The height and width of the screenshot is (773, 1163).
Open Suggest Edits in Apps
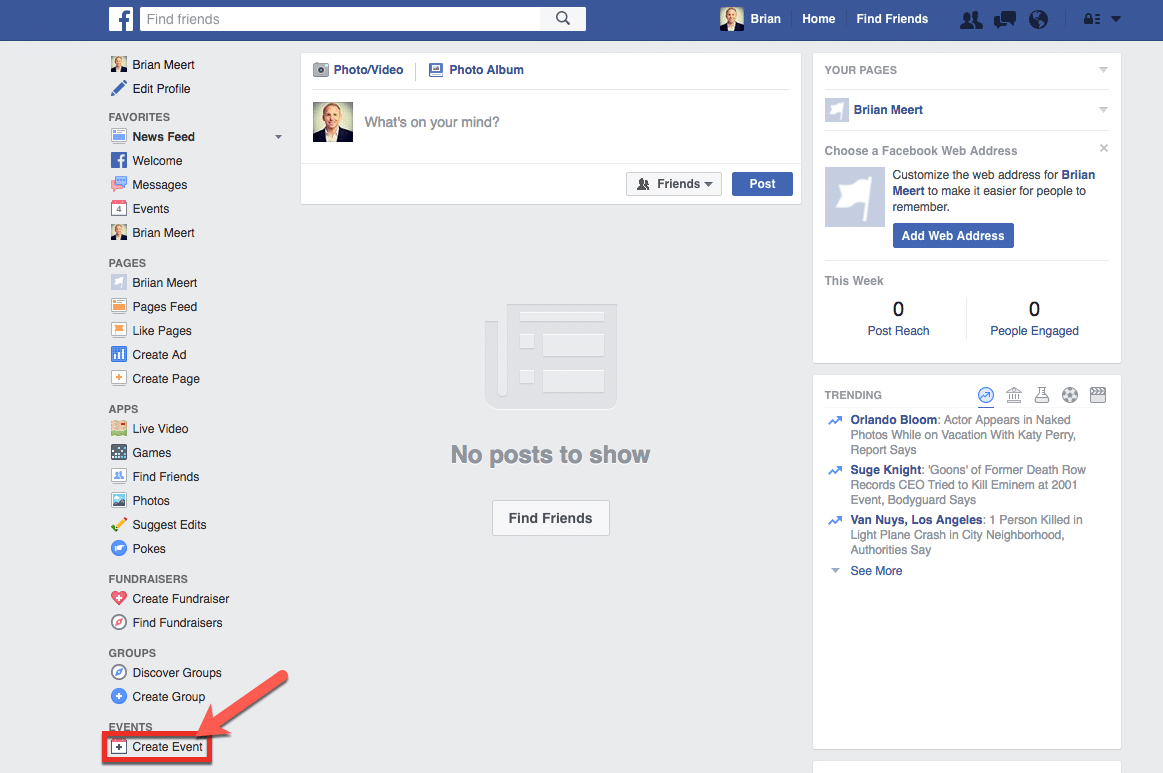coord(168,524)
